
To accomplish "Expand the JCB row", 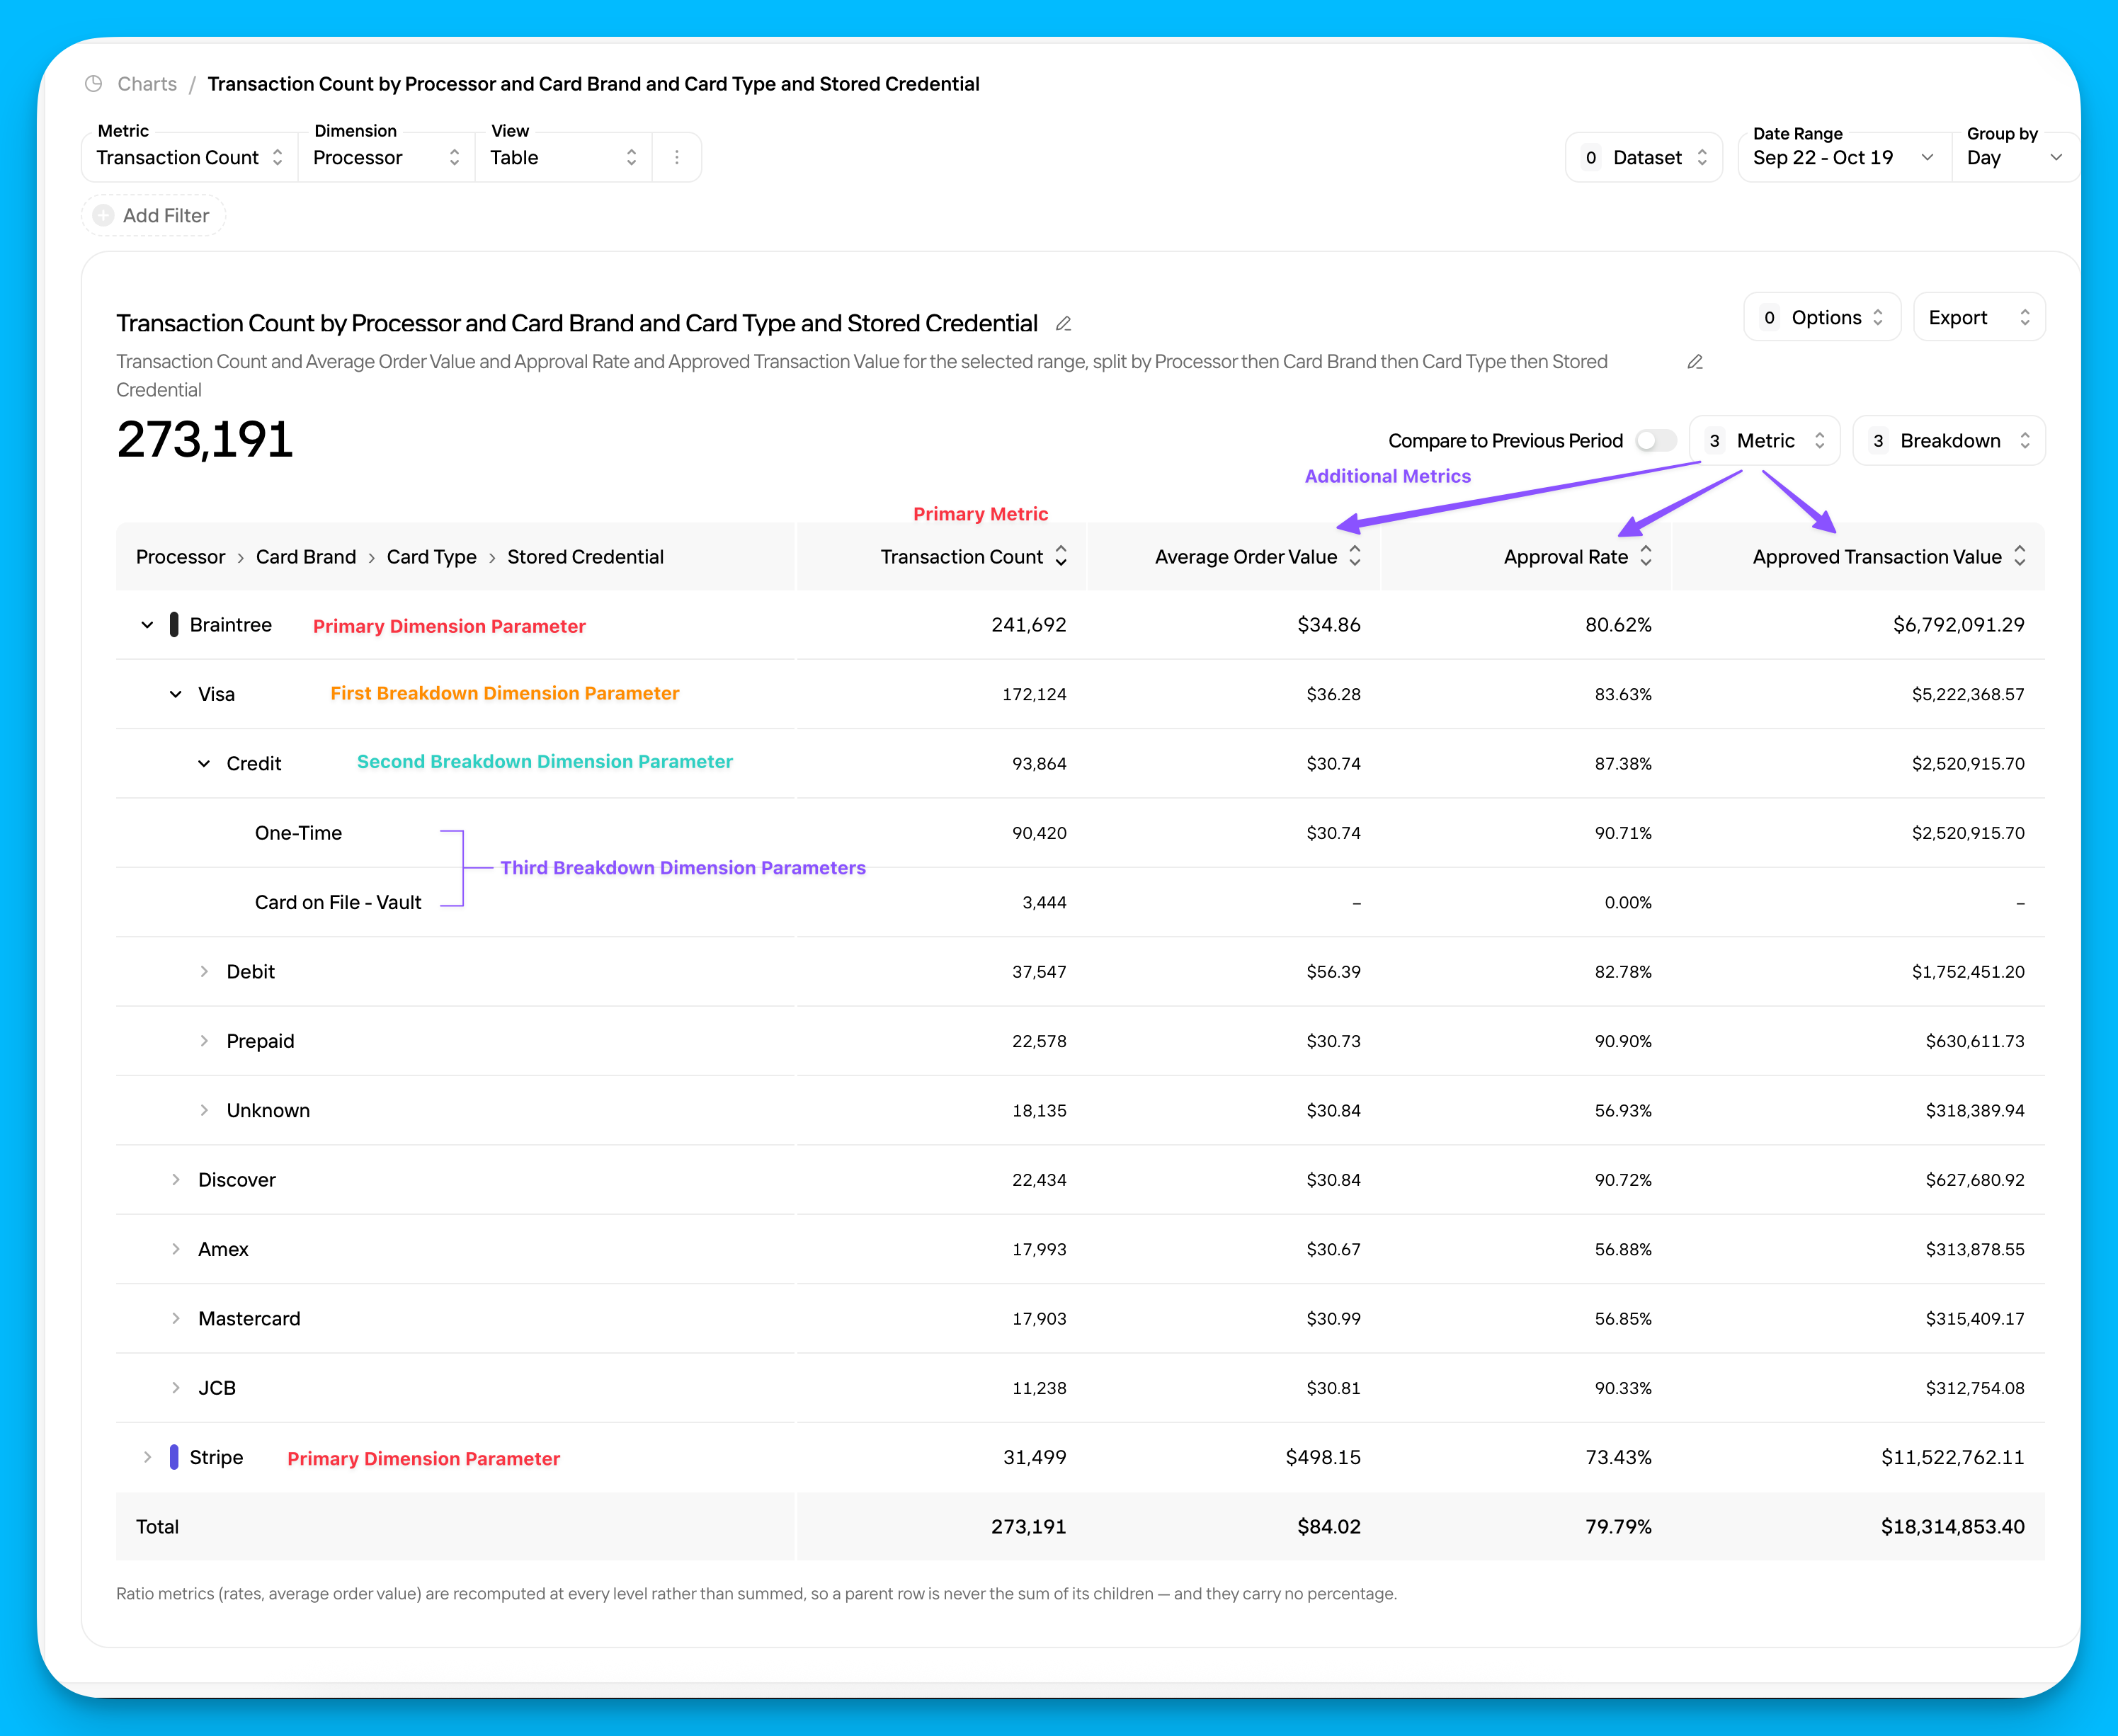I will pos(176,1388).
